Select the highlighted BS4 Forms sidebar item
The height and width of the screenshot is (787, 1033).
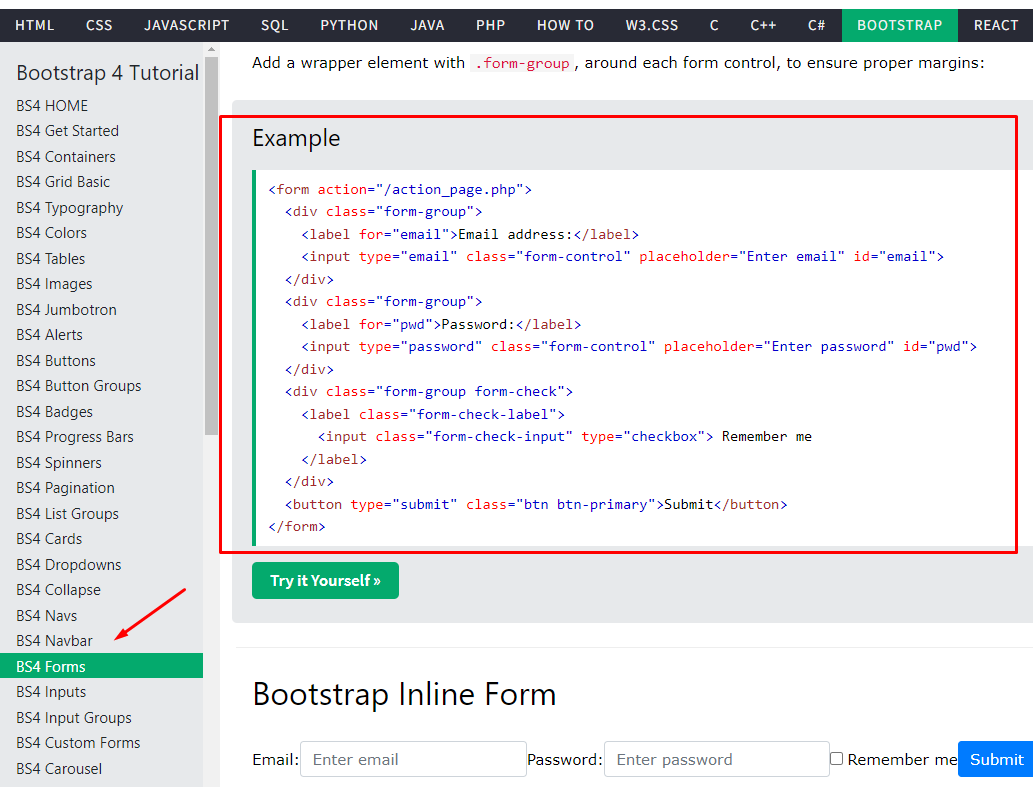(x=101, y=666)
